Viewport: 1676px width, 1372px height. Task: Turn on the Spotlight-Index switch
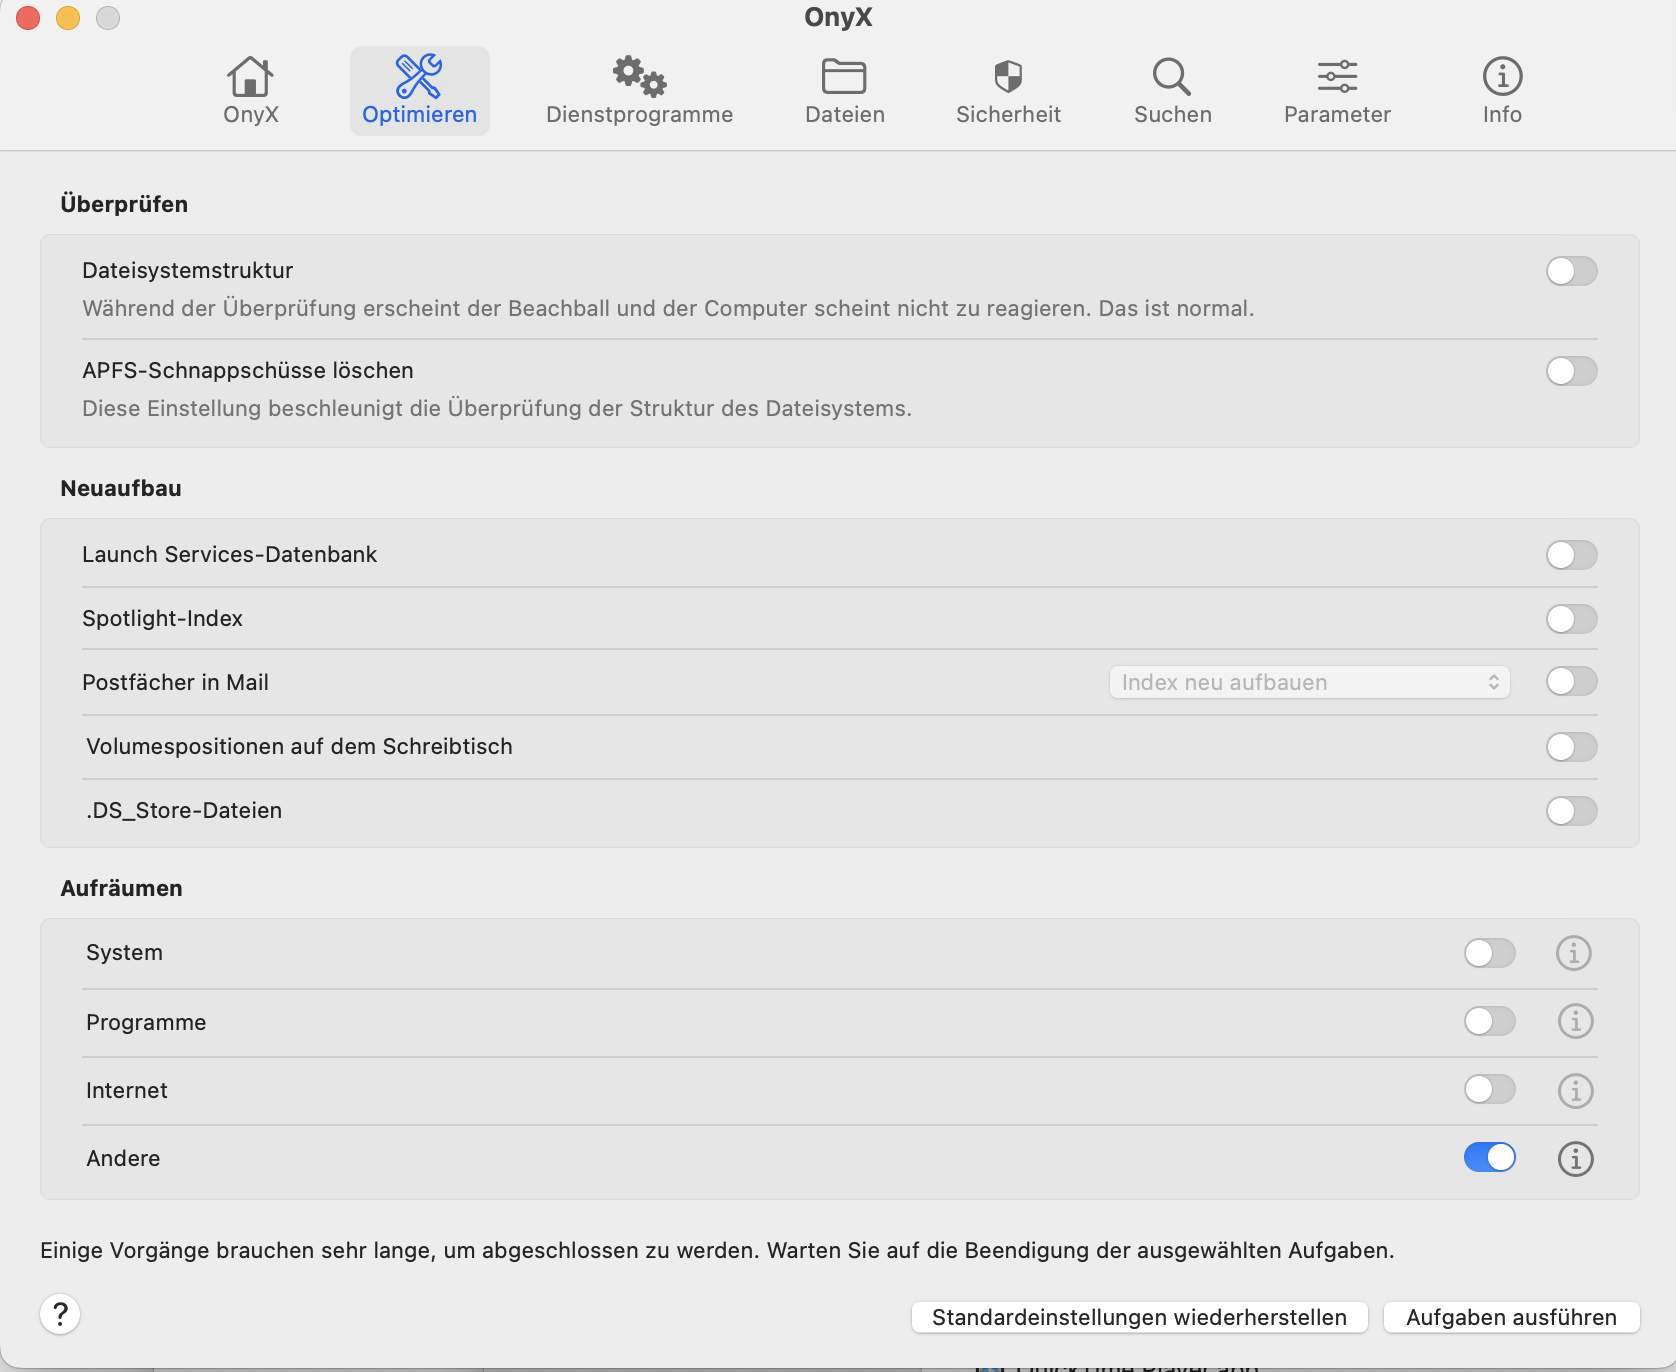[1572, 619]
